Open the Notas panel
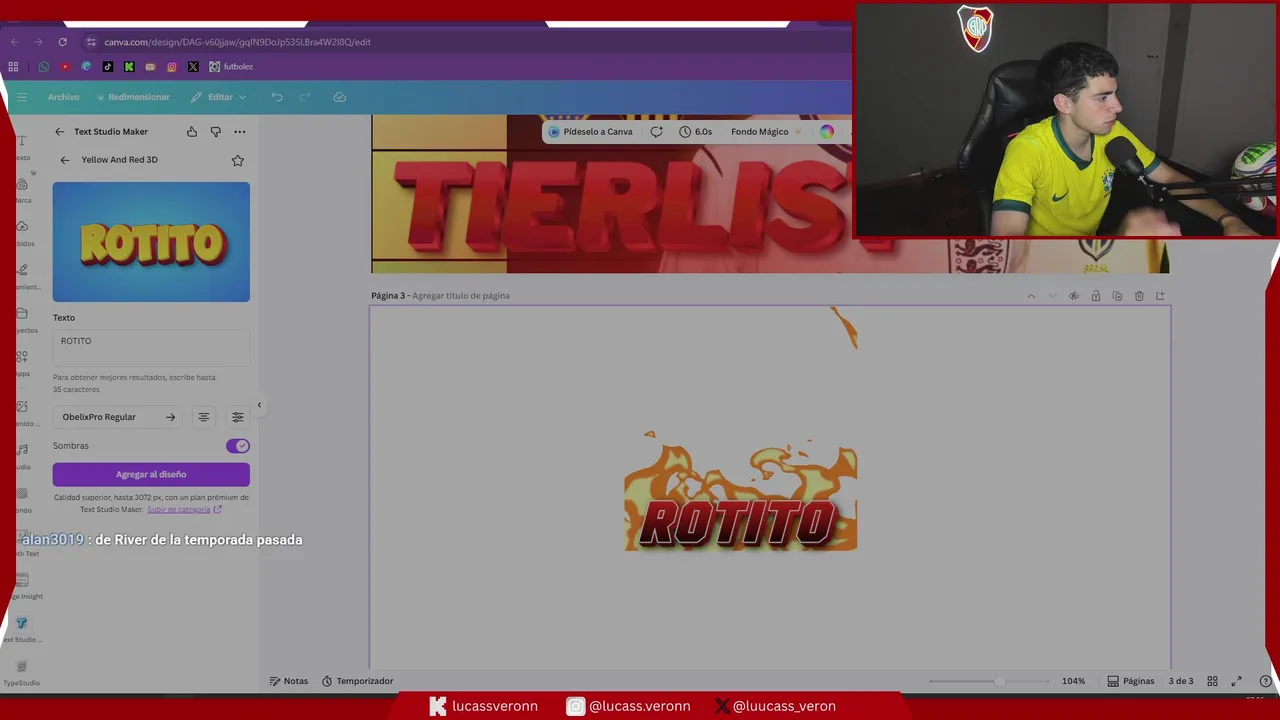Screen dimensions: 1280x720 tap(289, 681)
